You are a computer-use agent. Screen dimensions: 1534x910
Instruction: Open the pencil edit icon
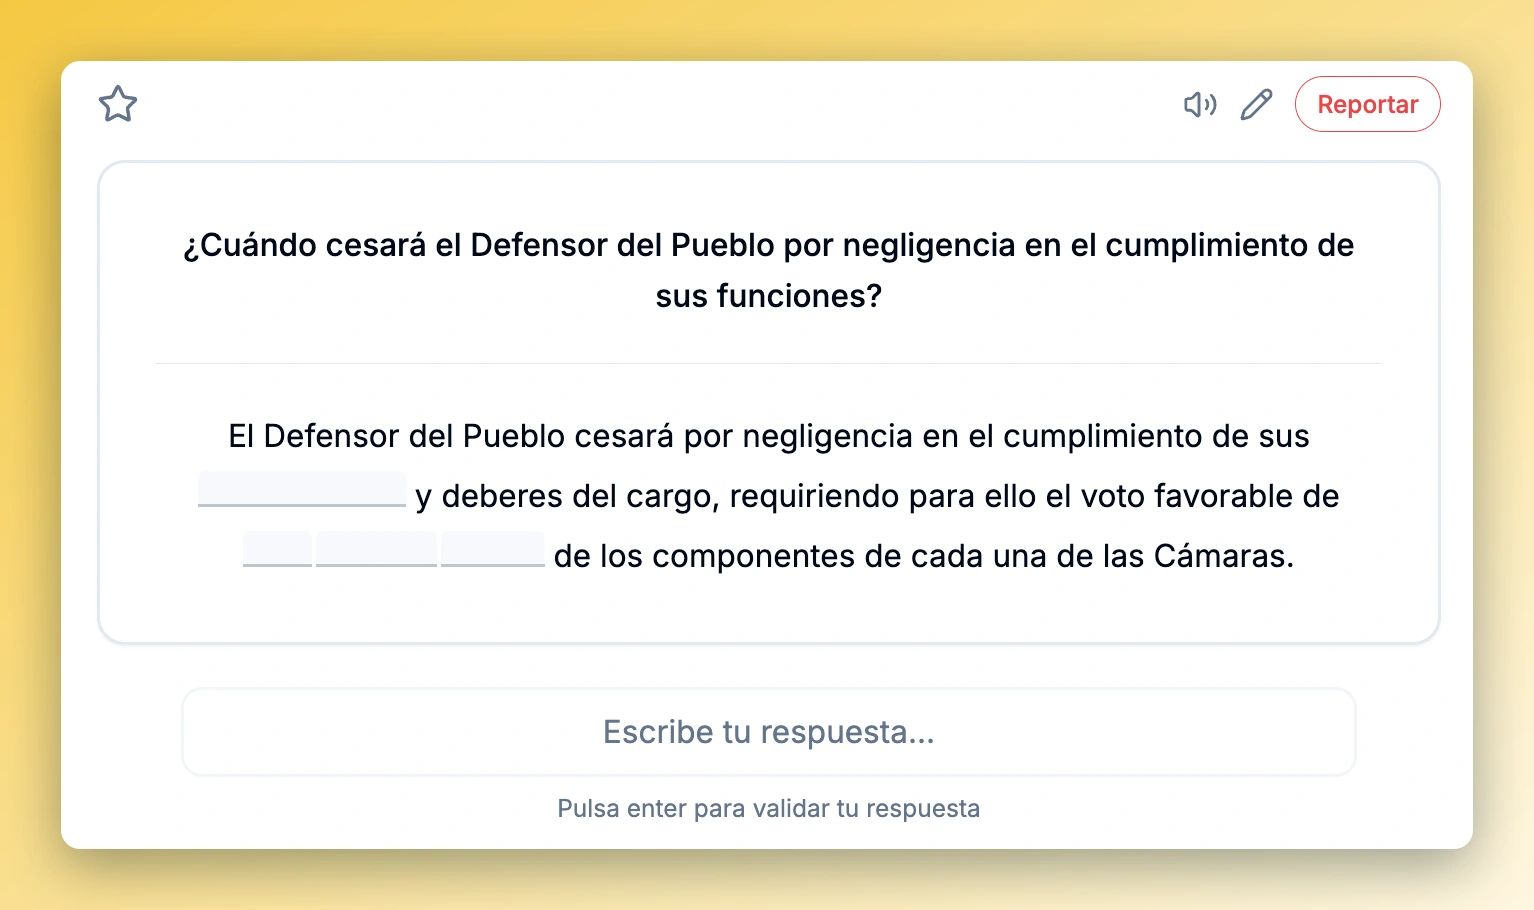[x=1256, y=104]
